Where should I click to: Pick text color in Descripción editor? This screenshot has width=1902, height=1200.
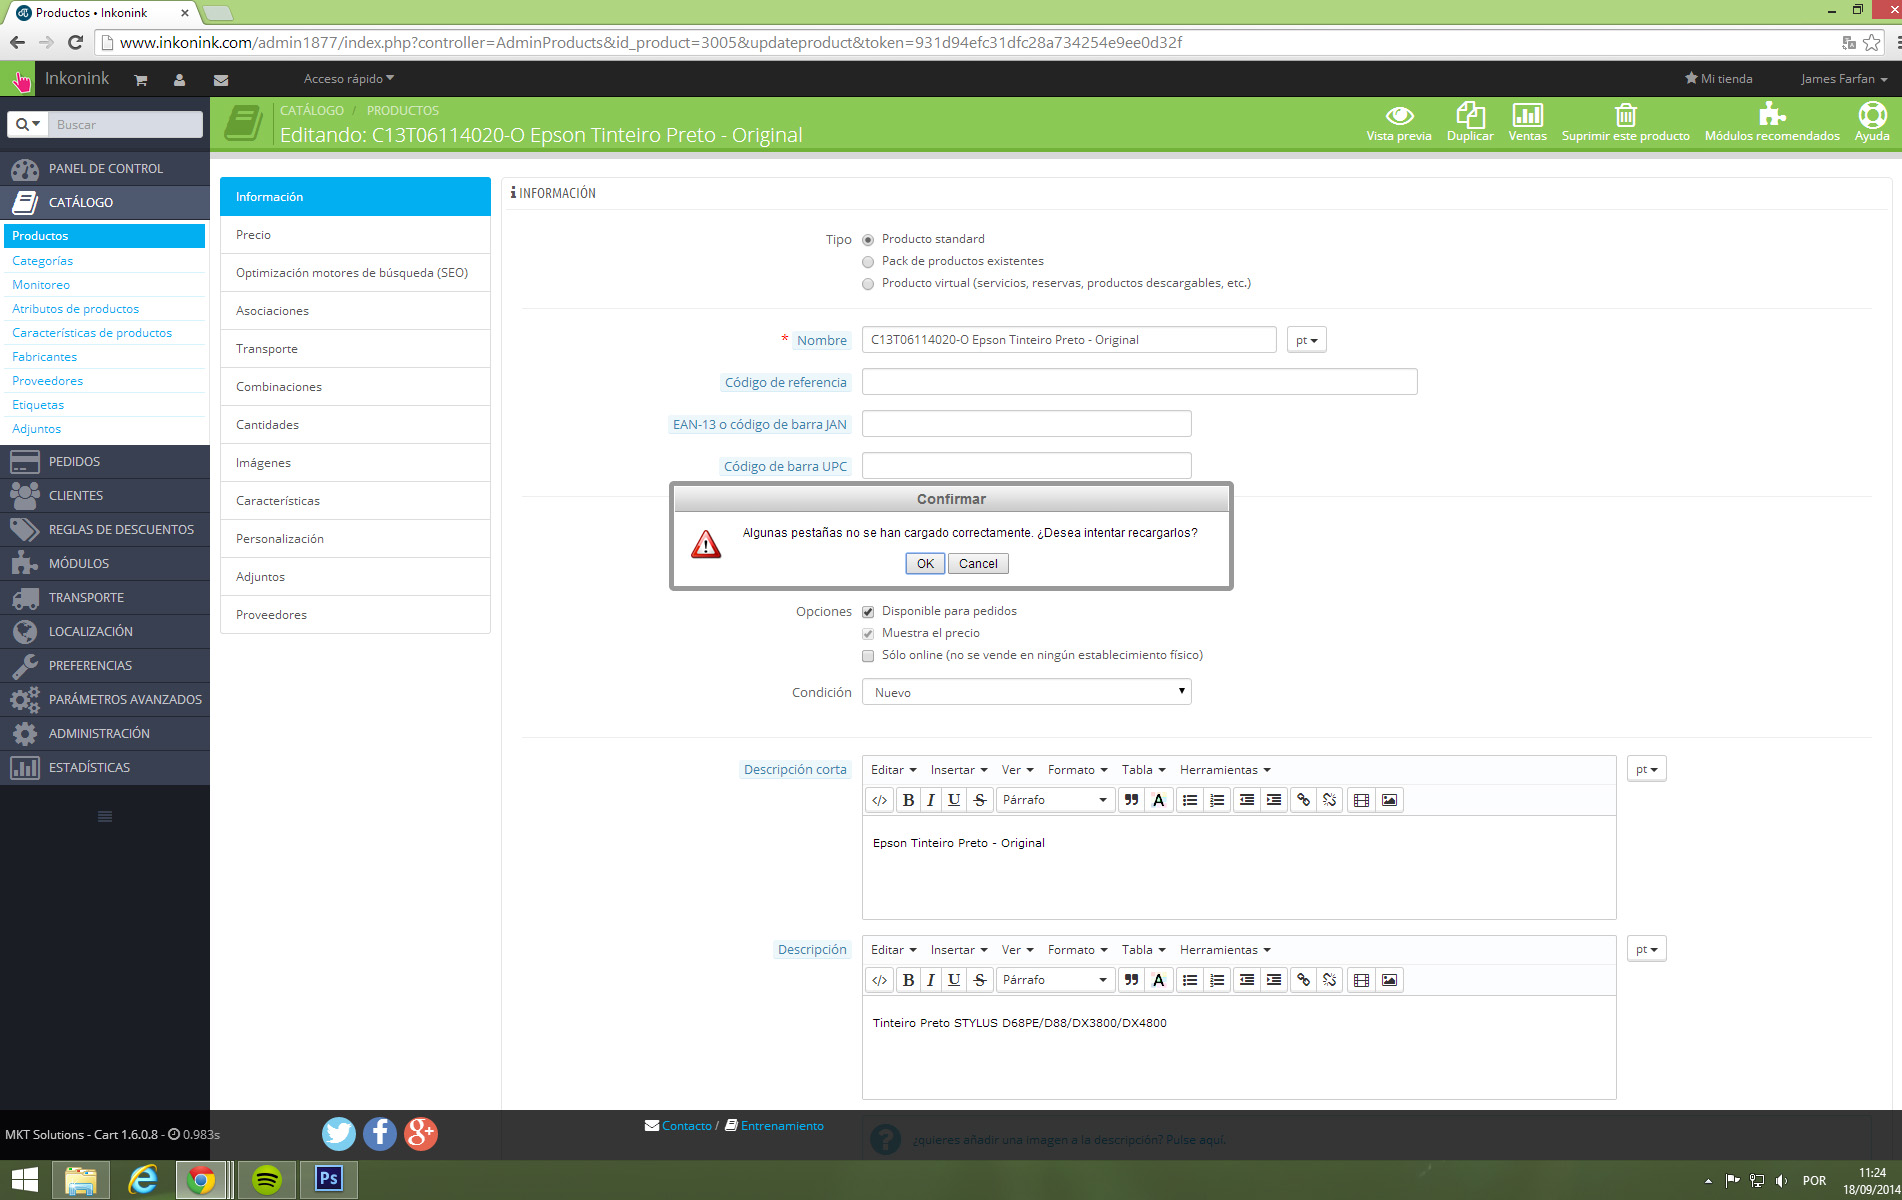pos(1158,980)
